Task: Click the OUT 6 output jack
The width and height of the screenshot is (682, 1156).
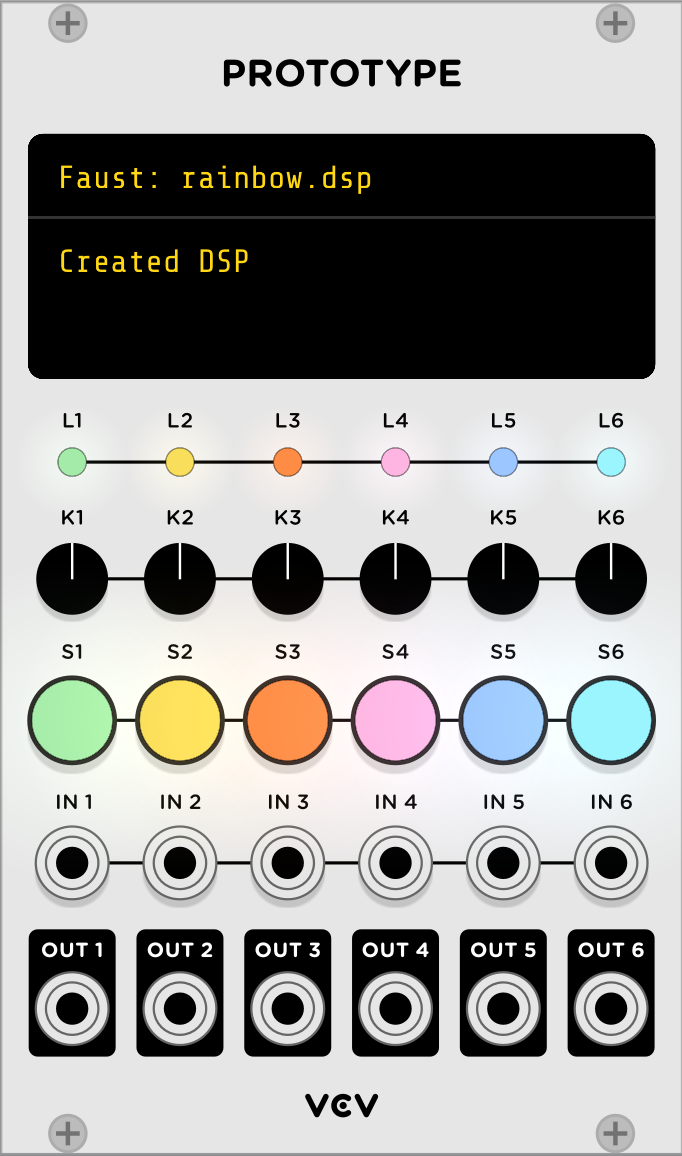Action: 611,1008
